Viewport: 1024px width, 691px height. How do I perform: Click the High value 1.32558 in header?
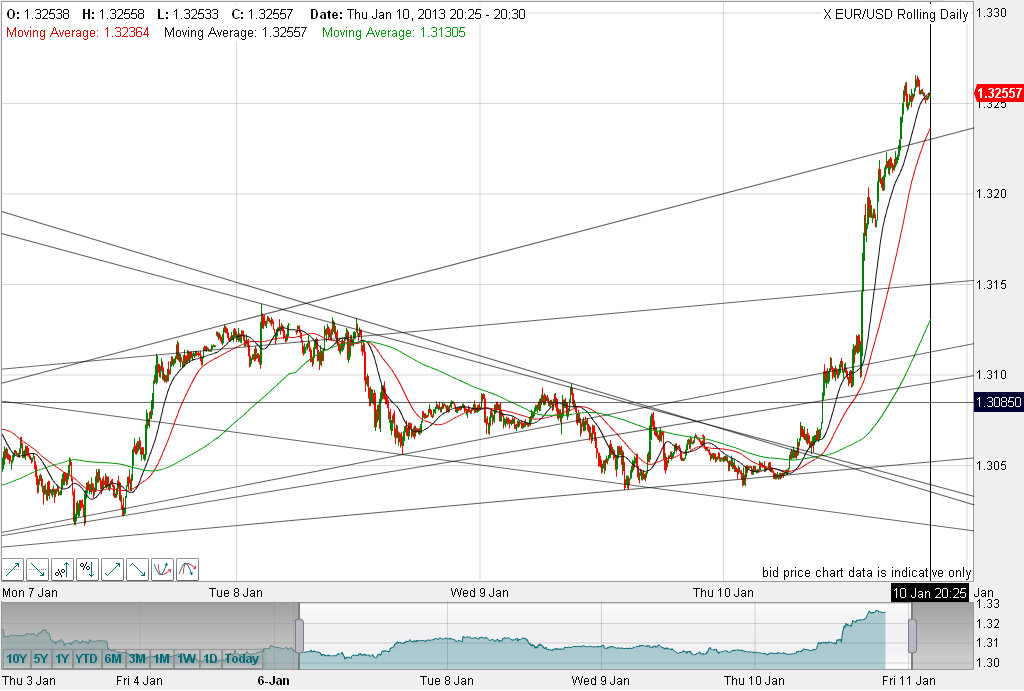point(121,14)
